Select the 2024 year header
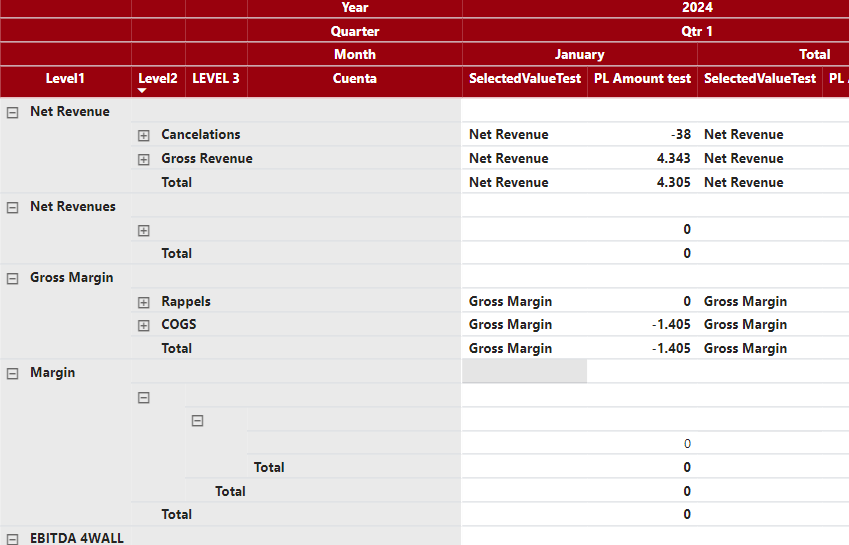This screenshot has width=849, height=545. pyautogui.click(x=697, y=7)
